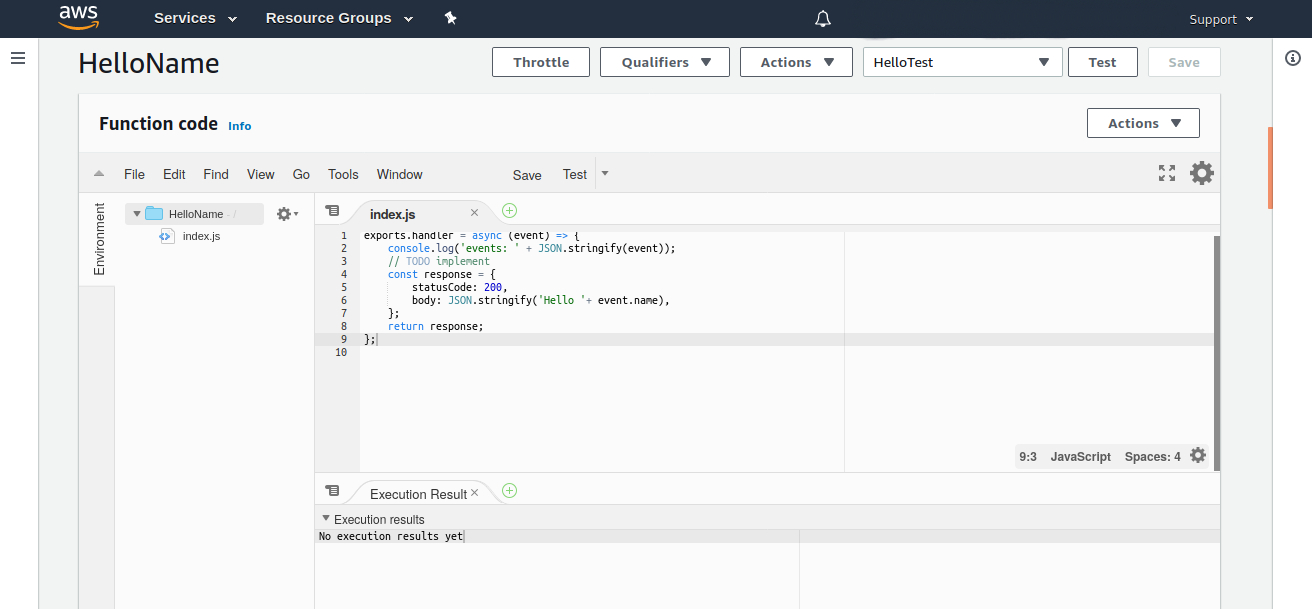Open the hamburger side navigation menu
Screen dimensions: 1312x609
pyautogui.click(x=18, y=58)
